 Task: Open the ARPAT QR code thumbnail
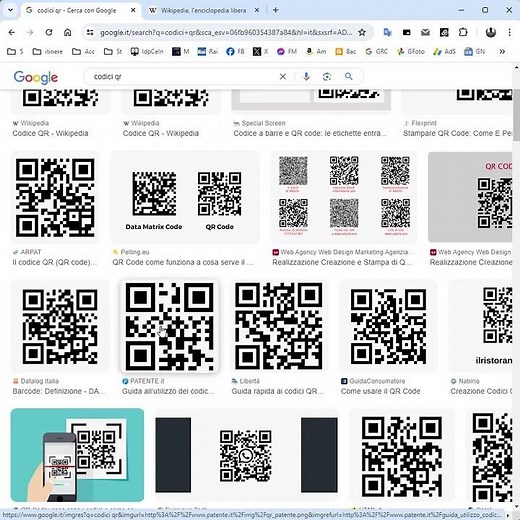tap(55, 197)
